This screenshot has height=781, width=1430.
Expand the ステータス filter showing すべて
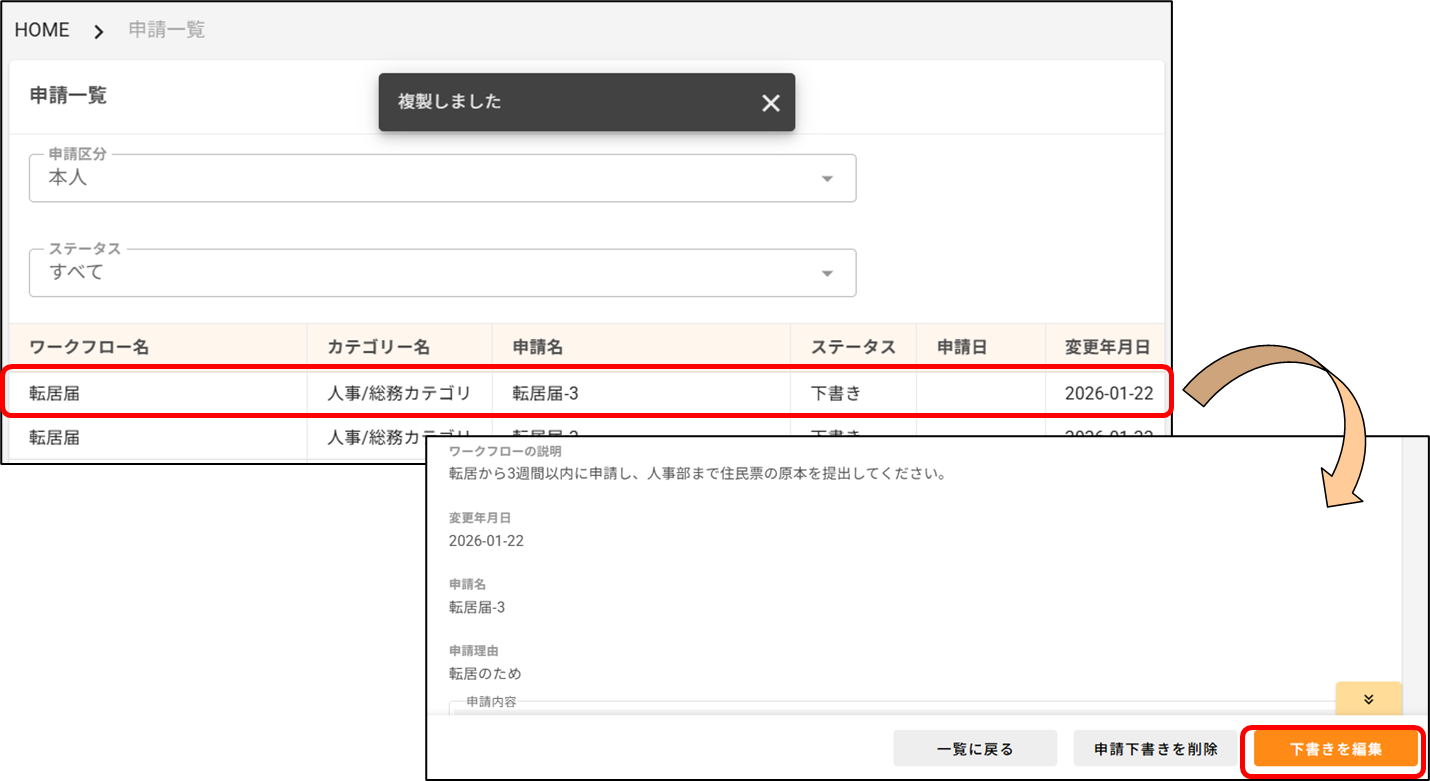point(442,273)
